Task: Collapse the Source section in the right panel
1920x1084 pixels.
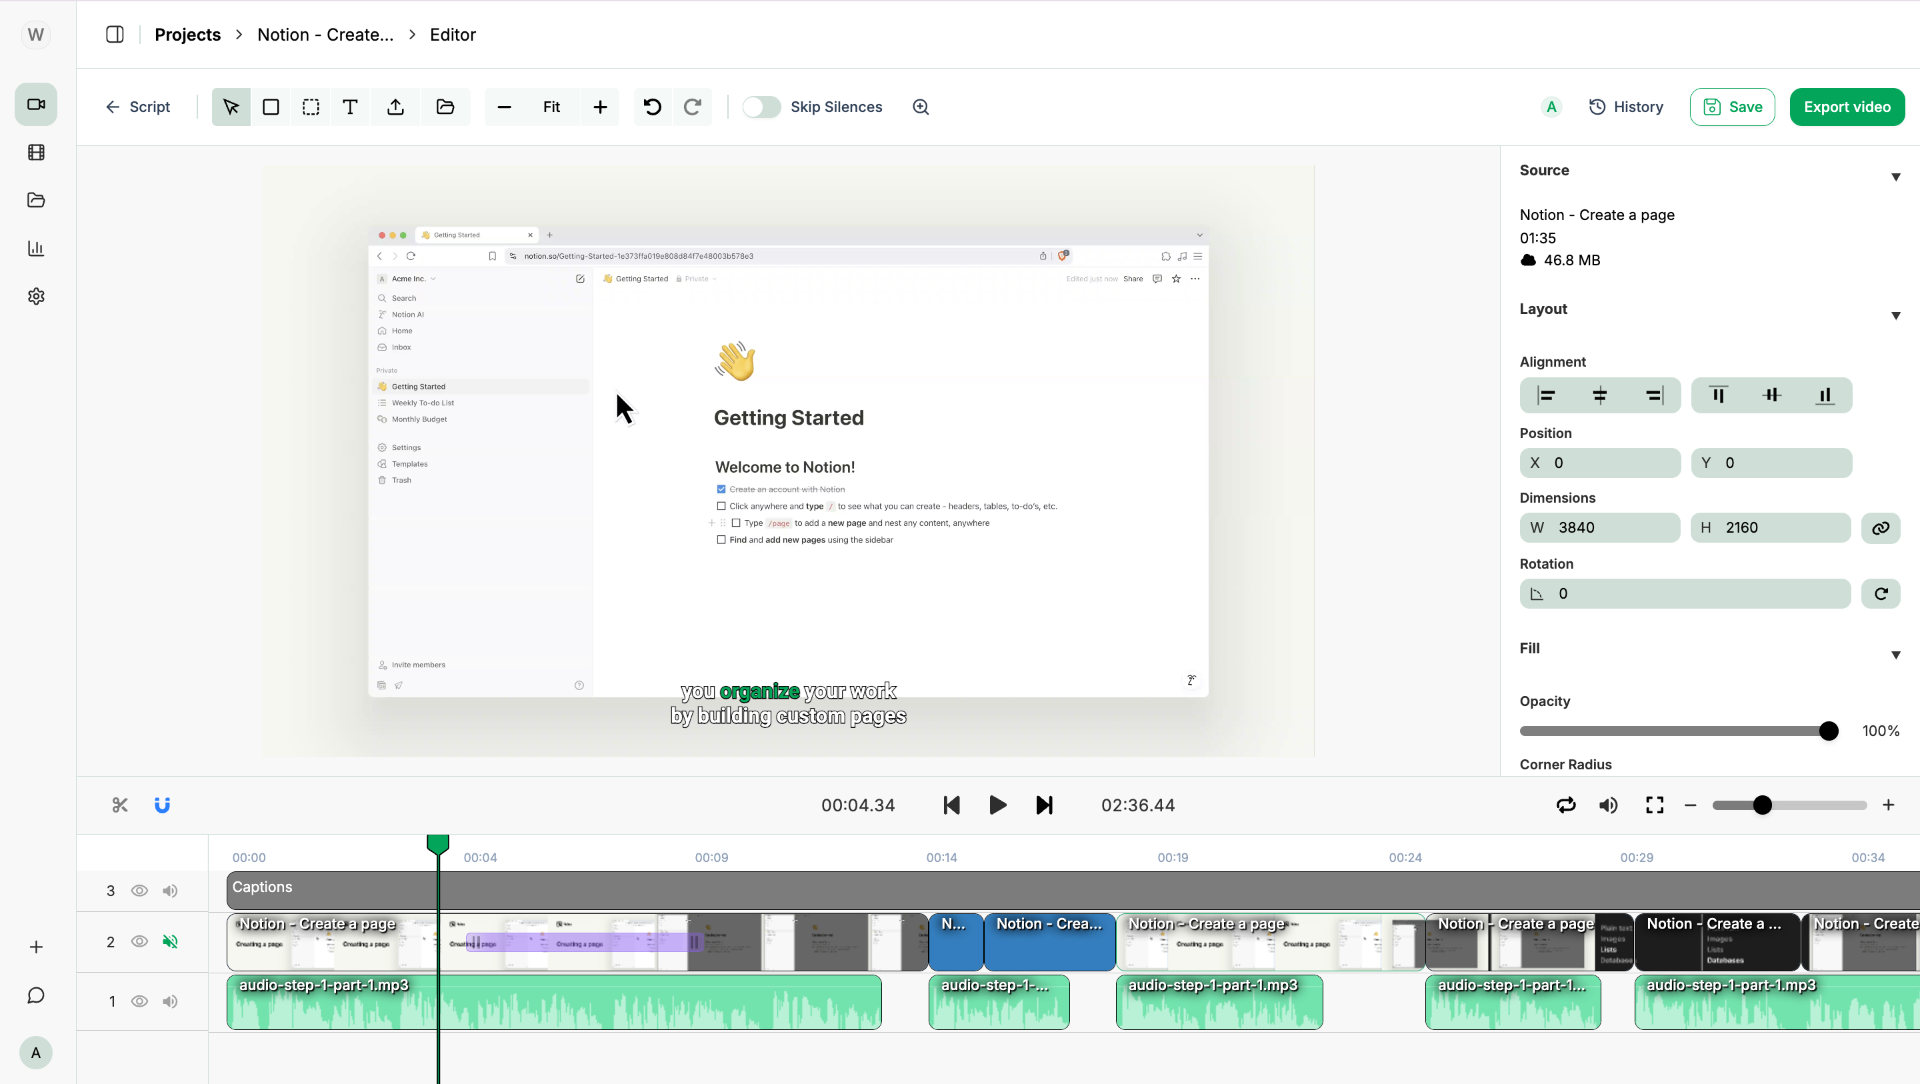Action: (x=1896, y=177)
